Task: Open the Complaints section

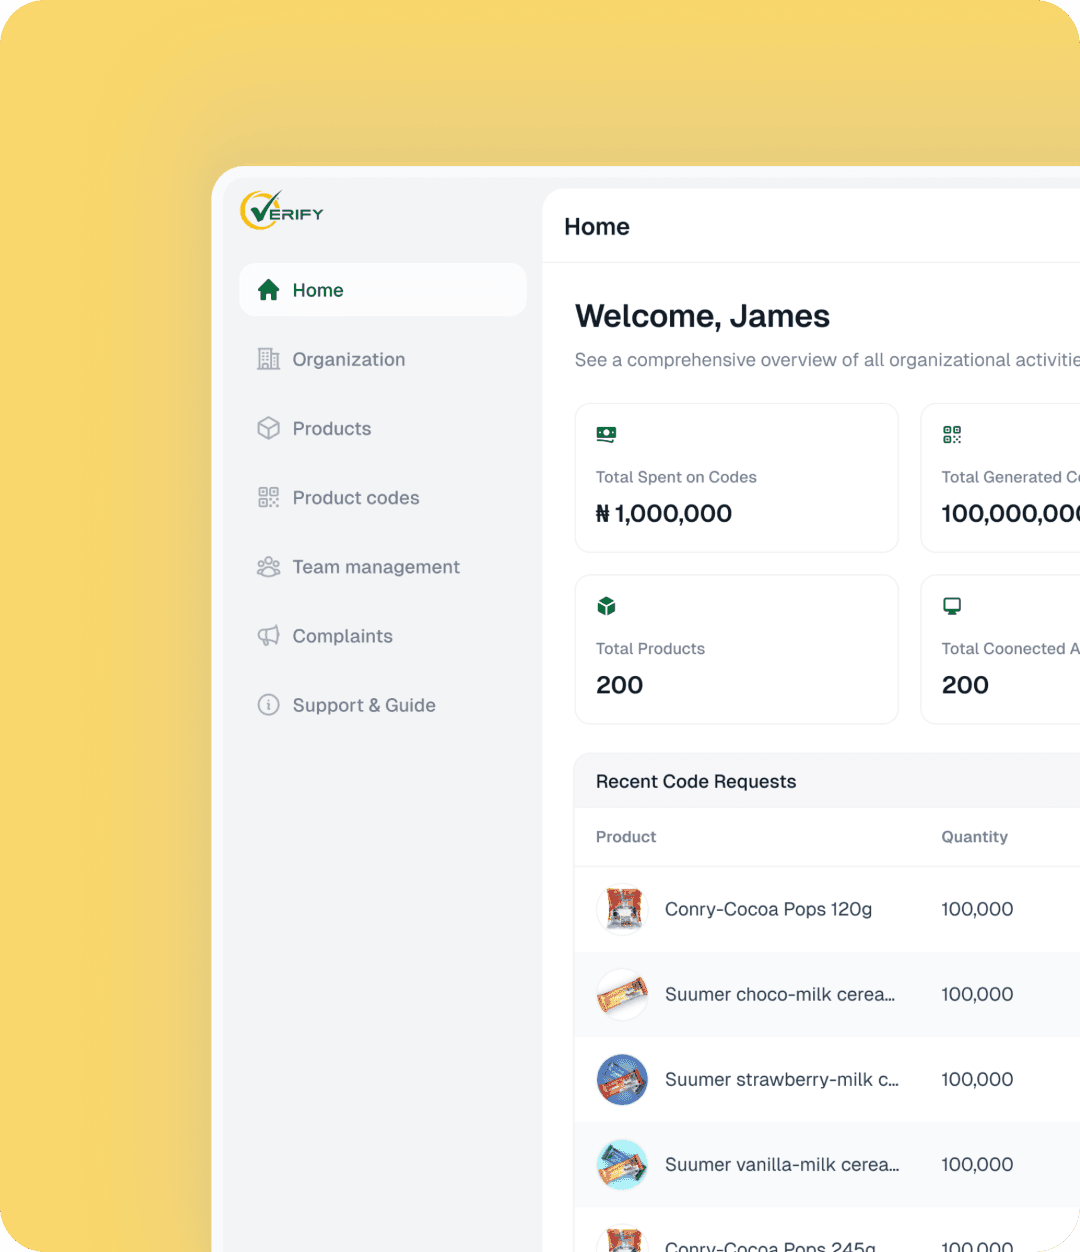Action: pyautogui.click(x=342, y=636)
